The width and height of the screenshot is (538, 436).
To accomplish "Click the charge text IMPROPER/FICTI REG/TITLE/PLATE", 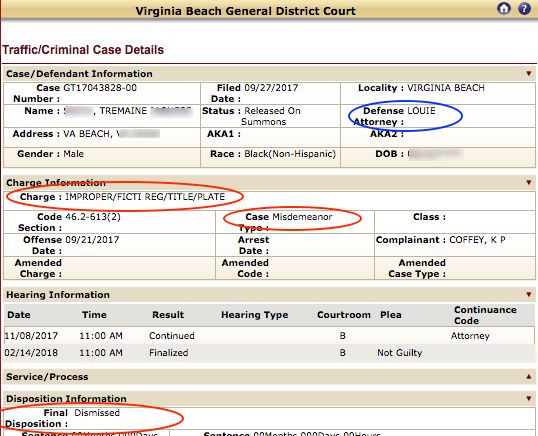I will 145,197.
